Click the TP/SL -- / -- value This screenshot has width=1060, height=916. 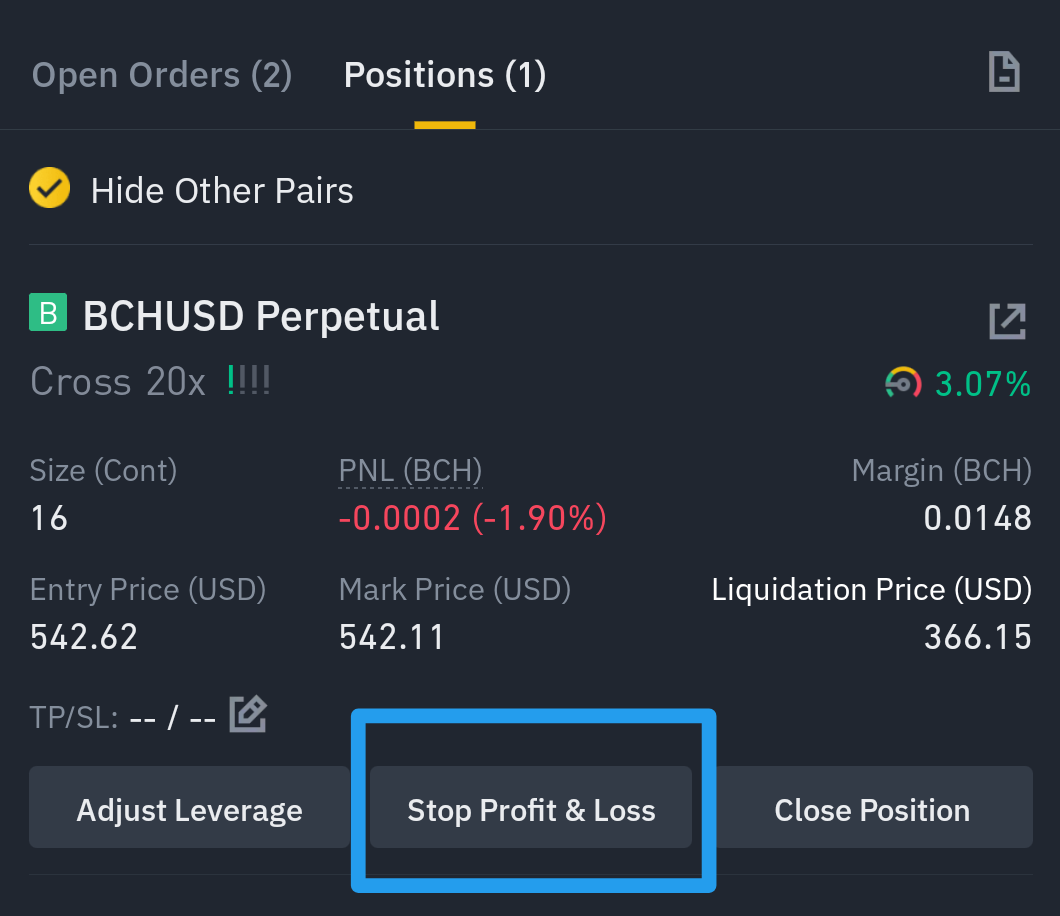172,717
